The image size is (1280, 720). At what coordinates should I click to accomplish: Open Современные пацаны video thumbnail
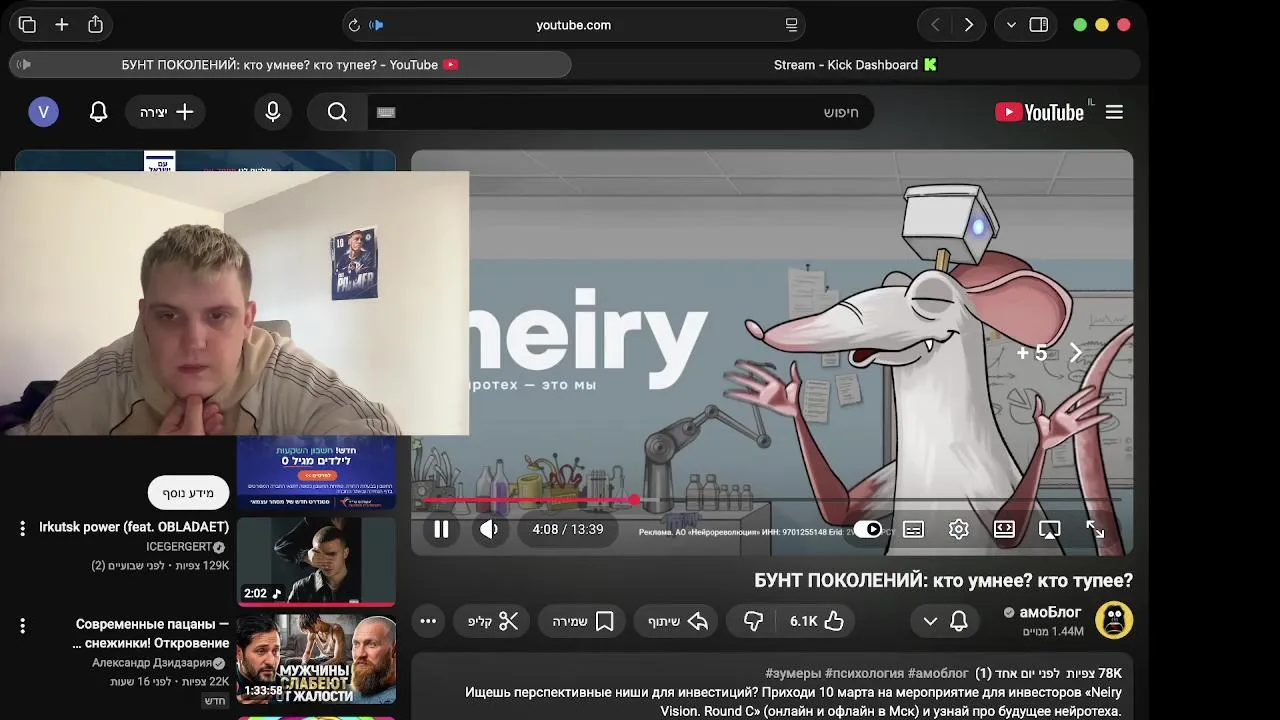click(316, 659)
